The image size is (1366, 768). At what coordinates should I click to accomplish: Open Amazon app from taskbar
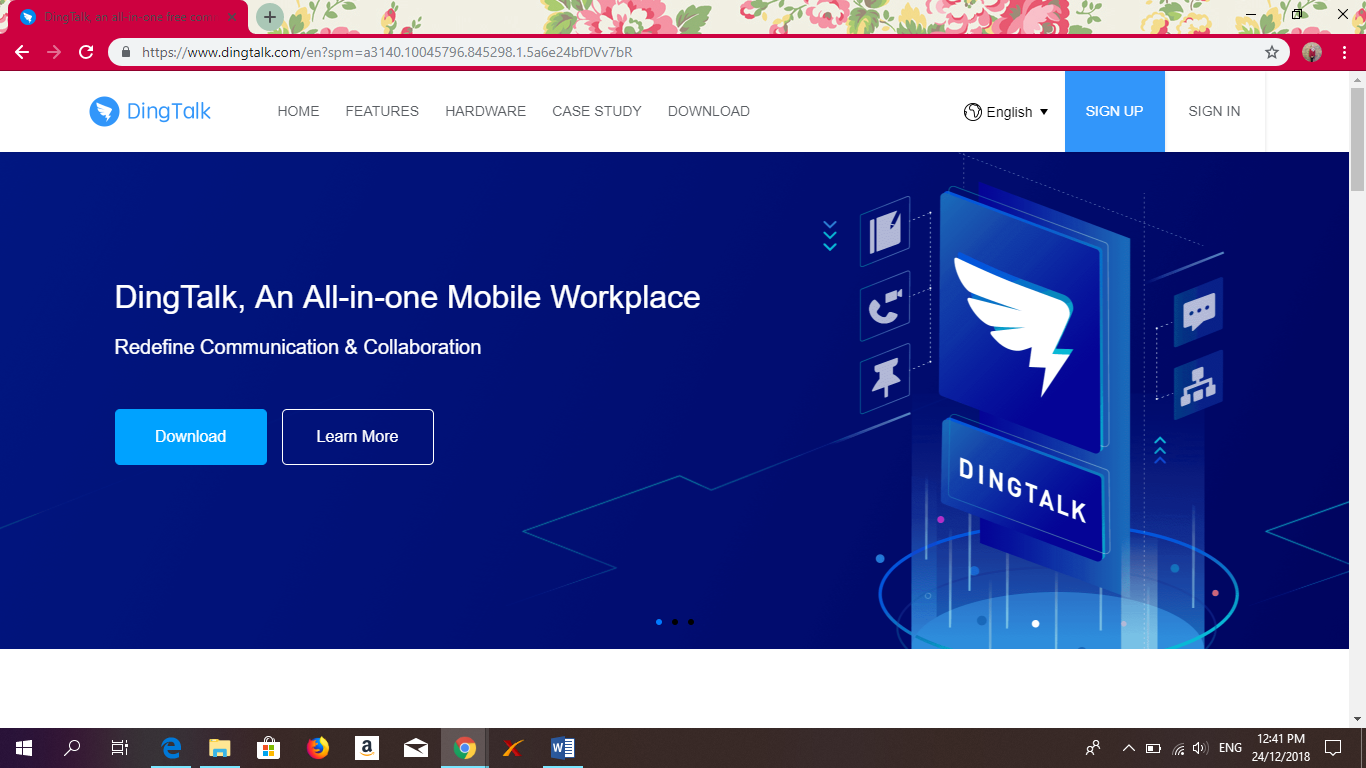(367, 748)
